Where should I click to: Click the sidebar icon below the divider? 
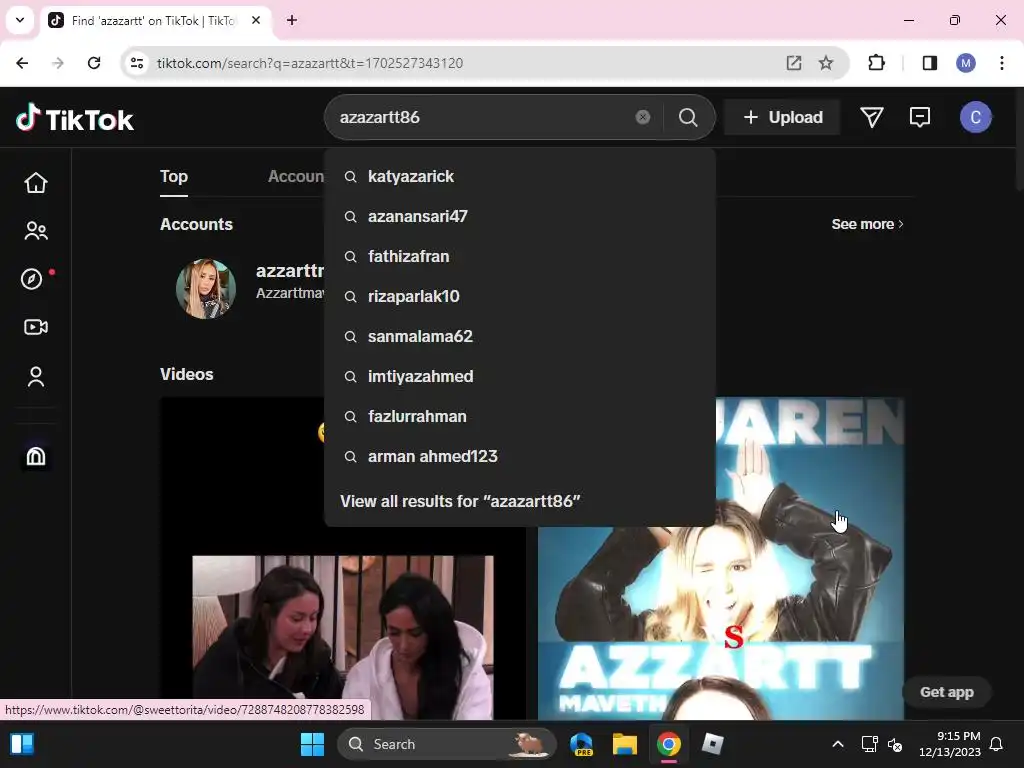[36, 456]
